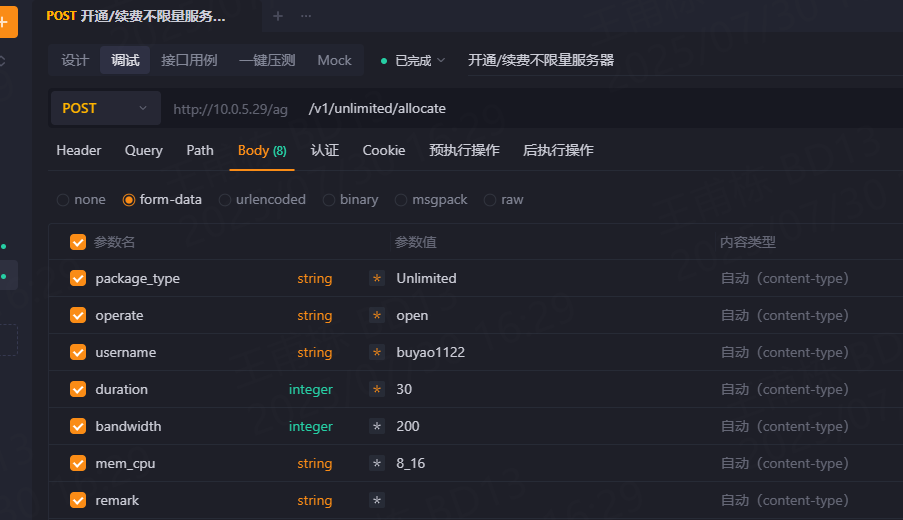This screenshot has width=903, height=520.
Task: Uncheck the operate parameter checkbox
Action: pyautogui.click(x=78, y=316)
